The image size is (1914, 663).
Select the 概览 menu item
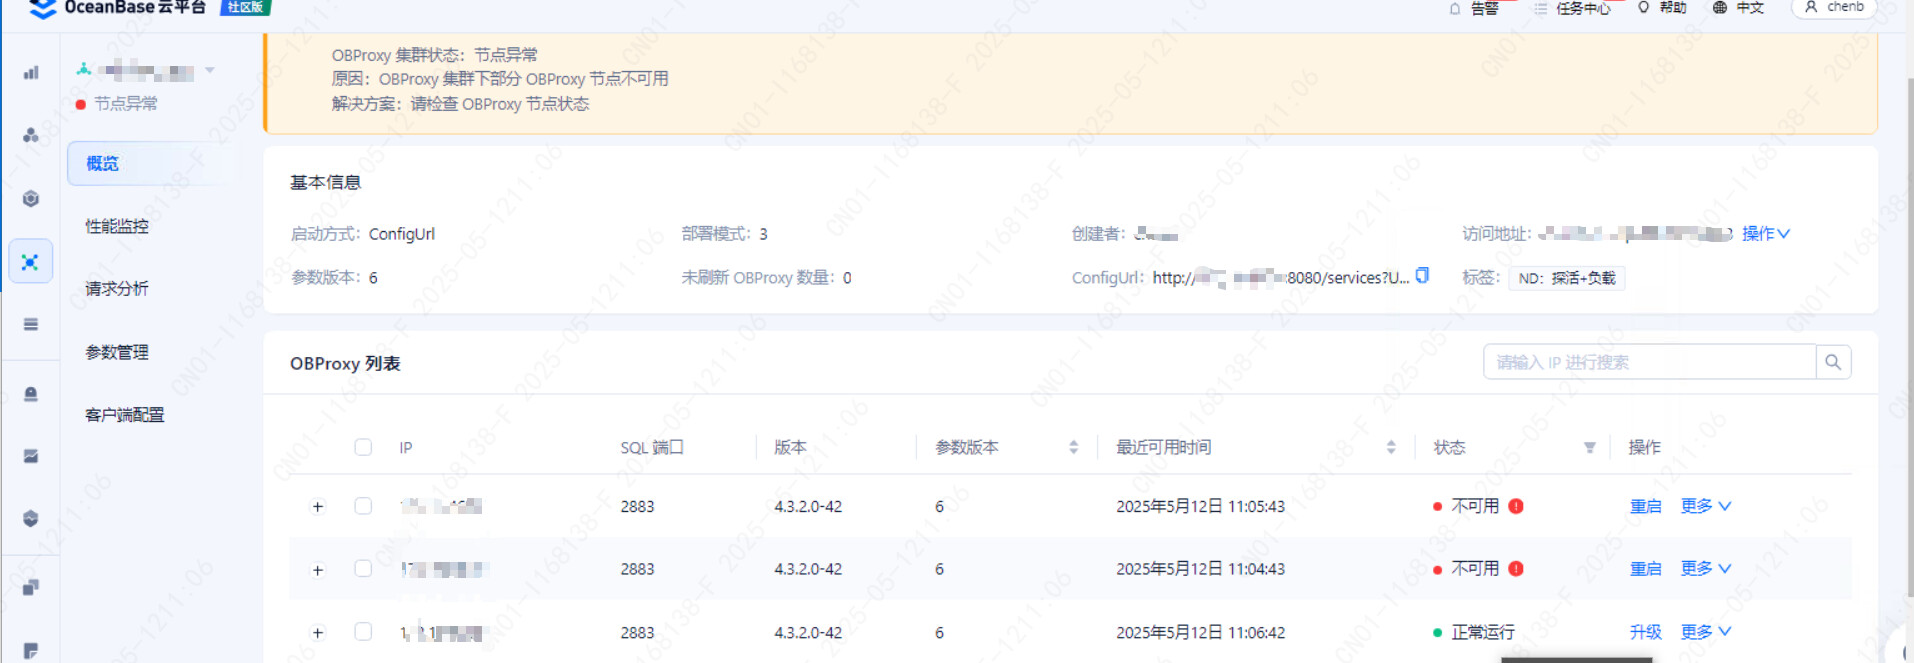click(154, 163)
